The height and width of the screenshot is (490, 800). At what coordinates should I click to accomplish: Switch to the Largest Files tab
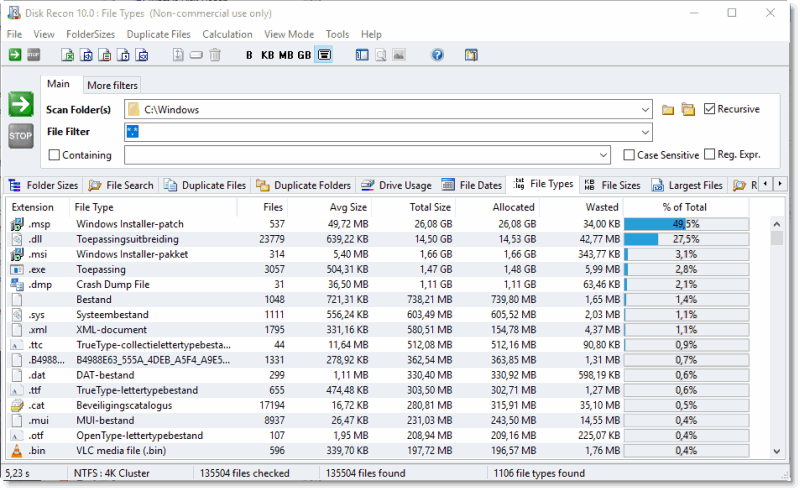[687, 185]
